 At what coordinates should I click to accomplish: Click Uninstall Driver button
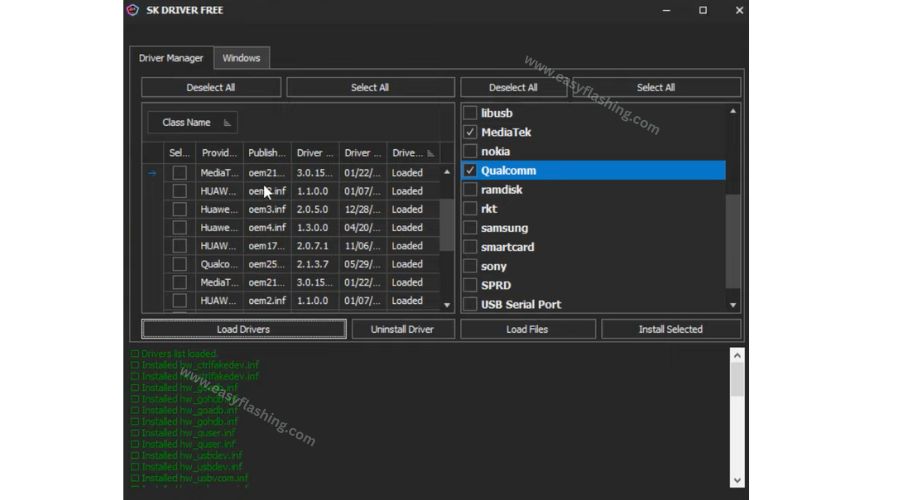(402, 329)
